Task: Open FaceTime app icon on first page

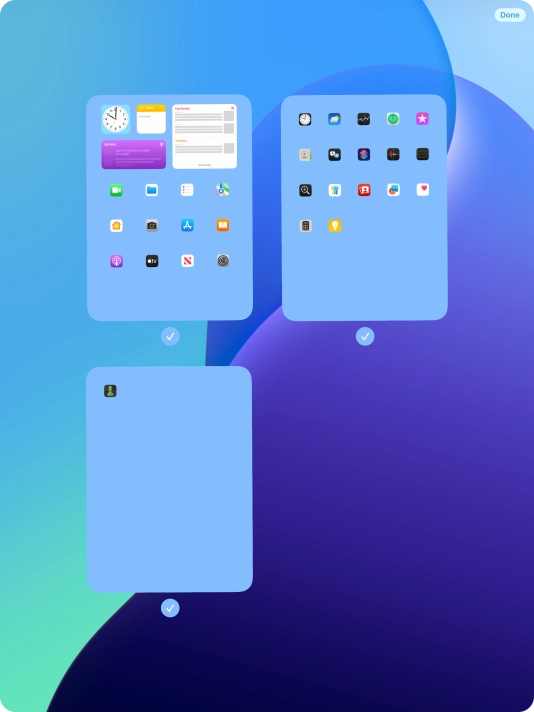Action: pos(116,190)
